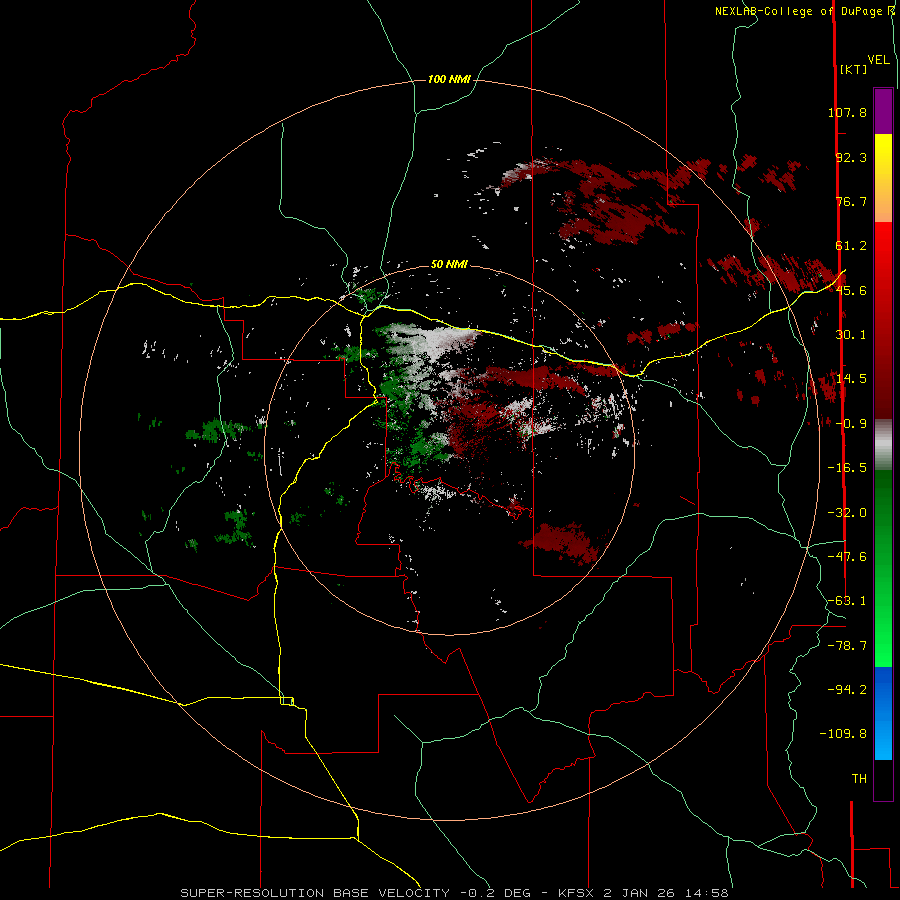Image resolution: width=900 pixels, height=900 pixels.
Task: Click the KFSX station identifier
Action: [578, 893]
